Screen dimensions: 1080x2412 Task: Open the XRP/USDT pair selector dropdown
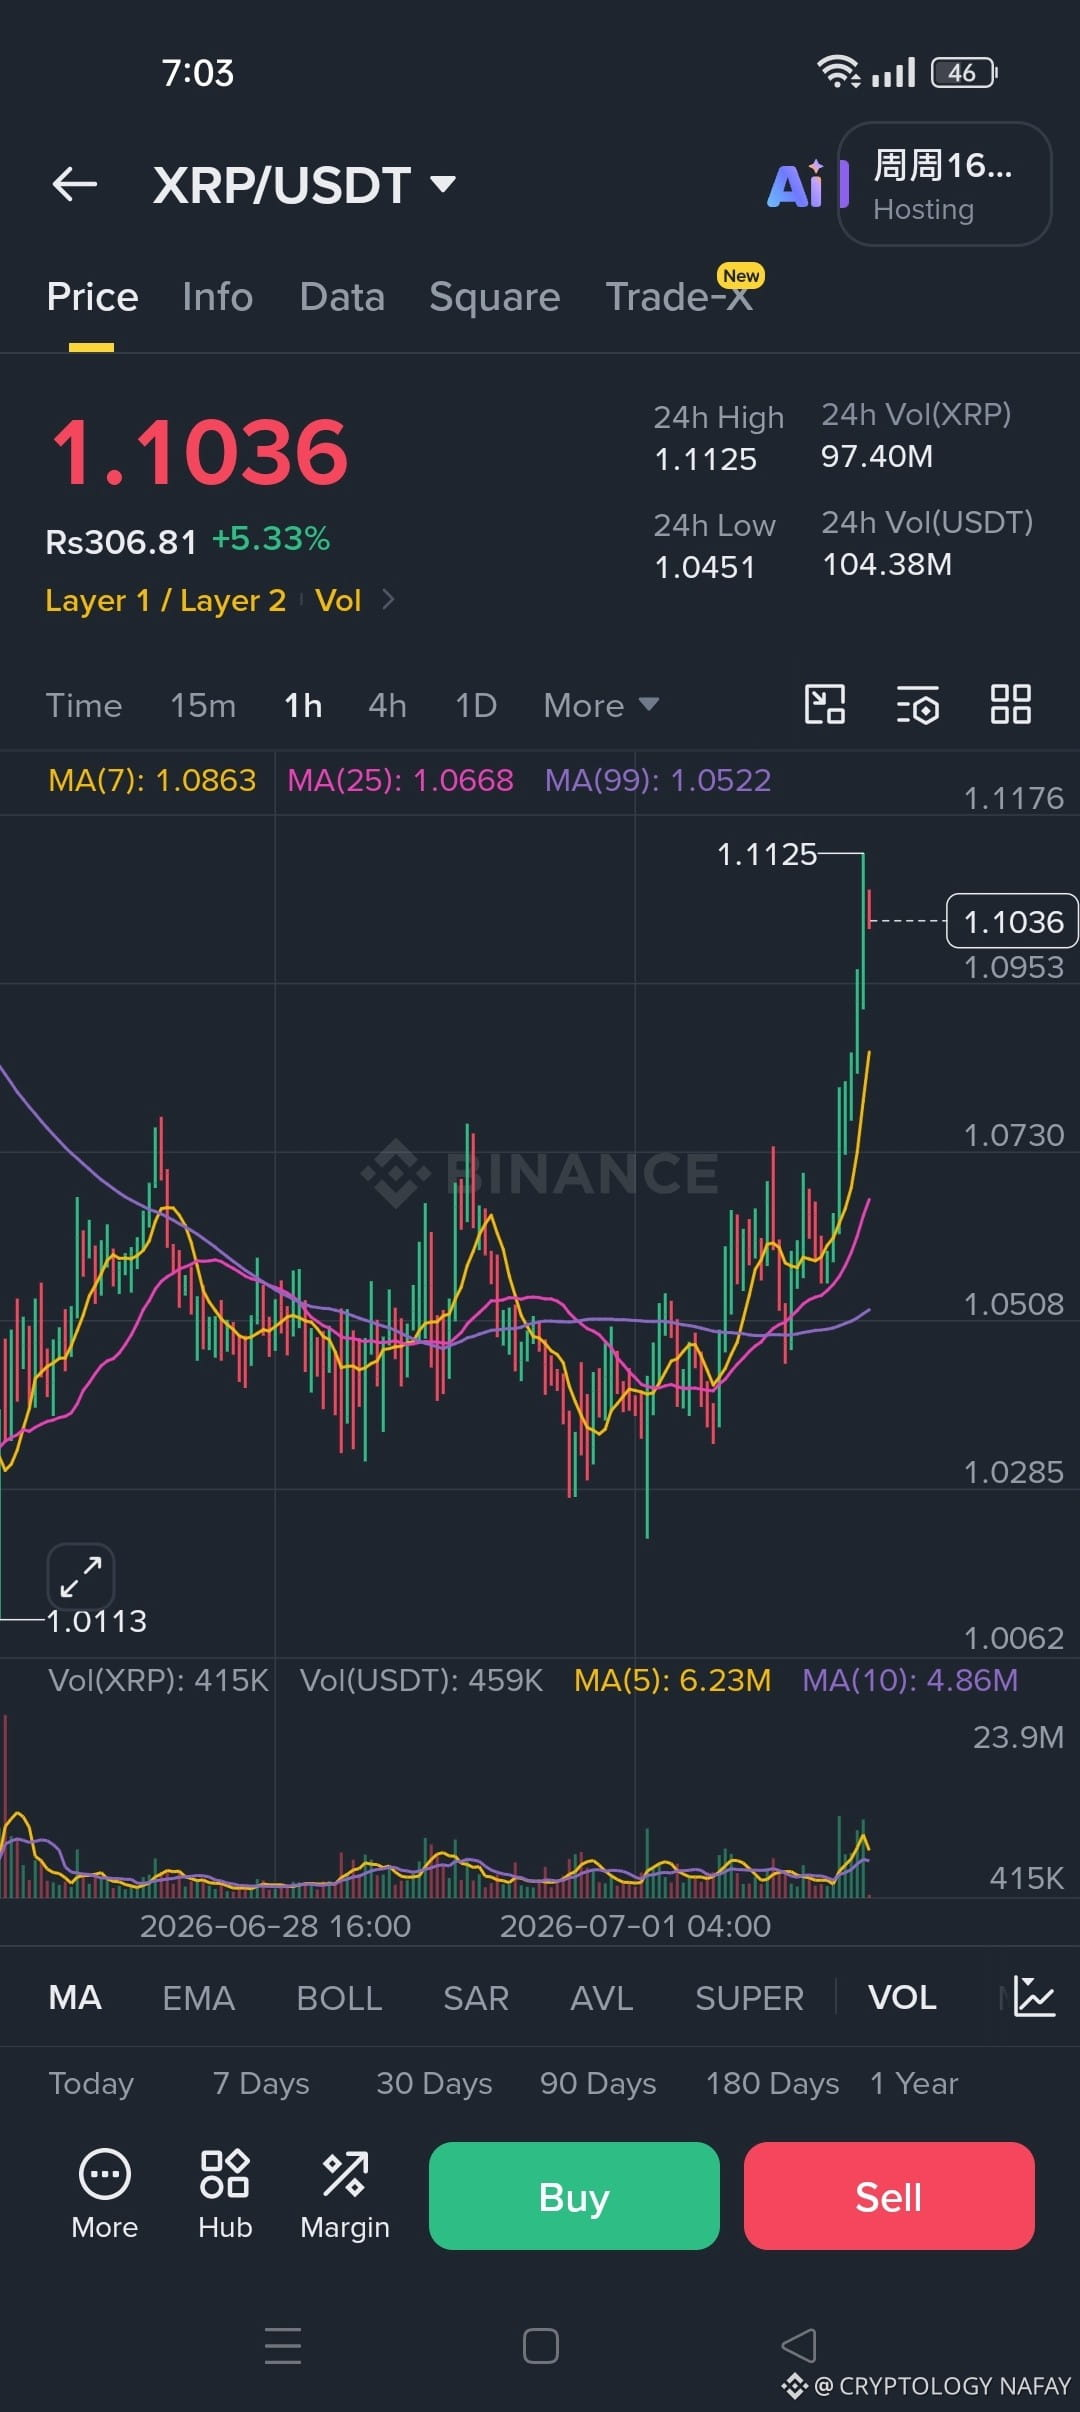304,185
